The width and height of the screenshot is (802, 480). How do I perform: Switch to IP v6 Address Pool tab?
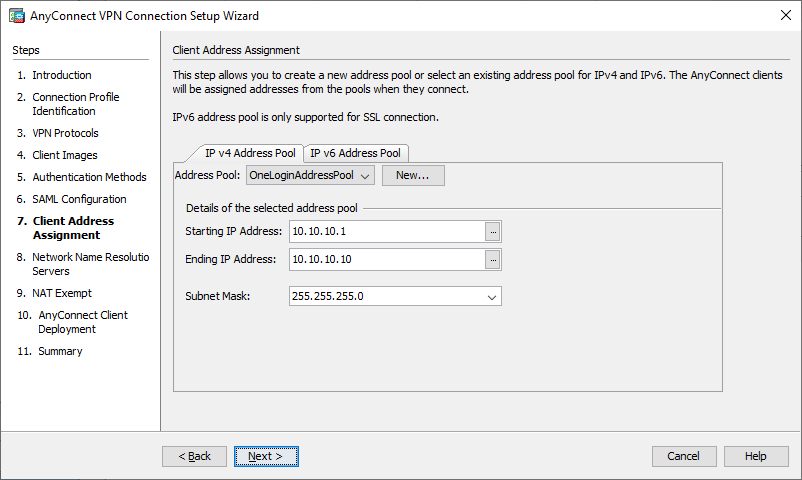pyautogui.click(x=355, y=153)
